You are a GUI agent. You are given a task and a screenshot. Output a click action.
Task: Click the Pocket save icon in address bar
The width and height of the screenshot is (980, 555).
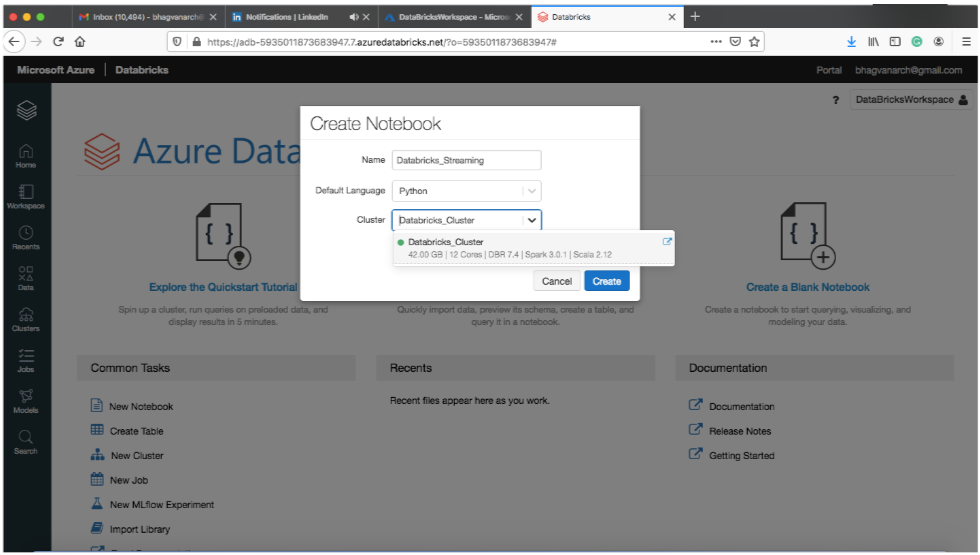pyautogui.click(x=736, y=42)
